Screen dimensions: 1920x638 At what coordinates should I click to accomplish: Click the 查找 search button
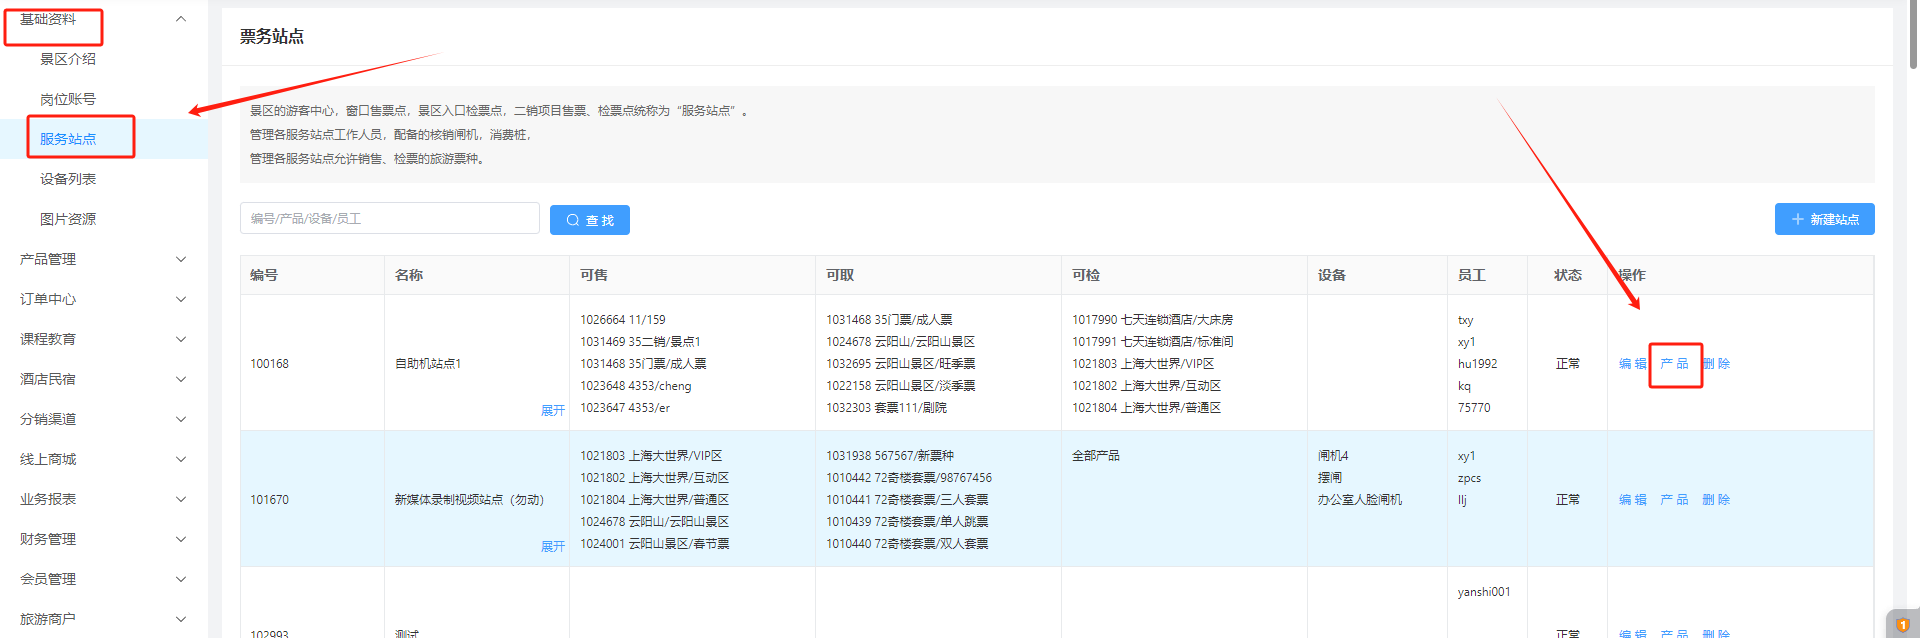pyautogui.click(x=589, y=220)
